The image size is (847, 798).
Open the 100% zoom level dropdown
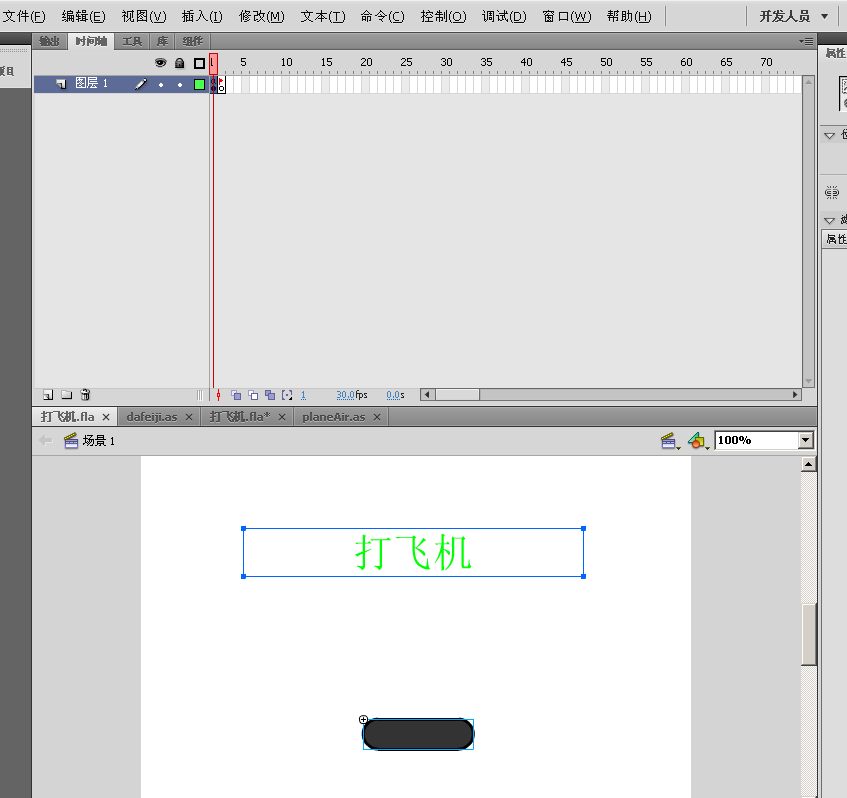click(805, 440)
